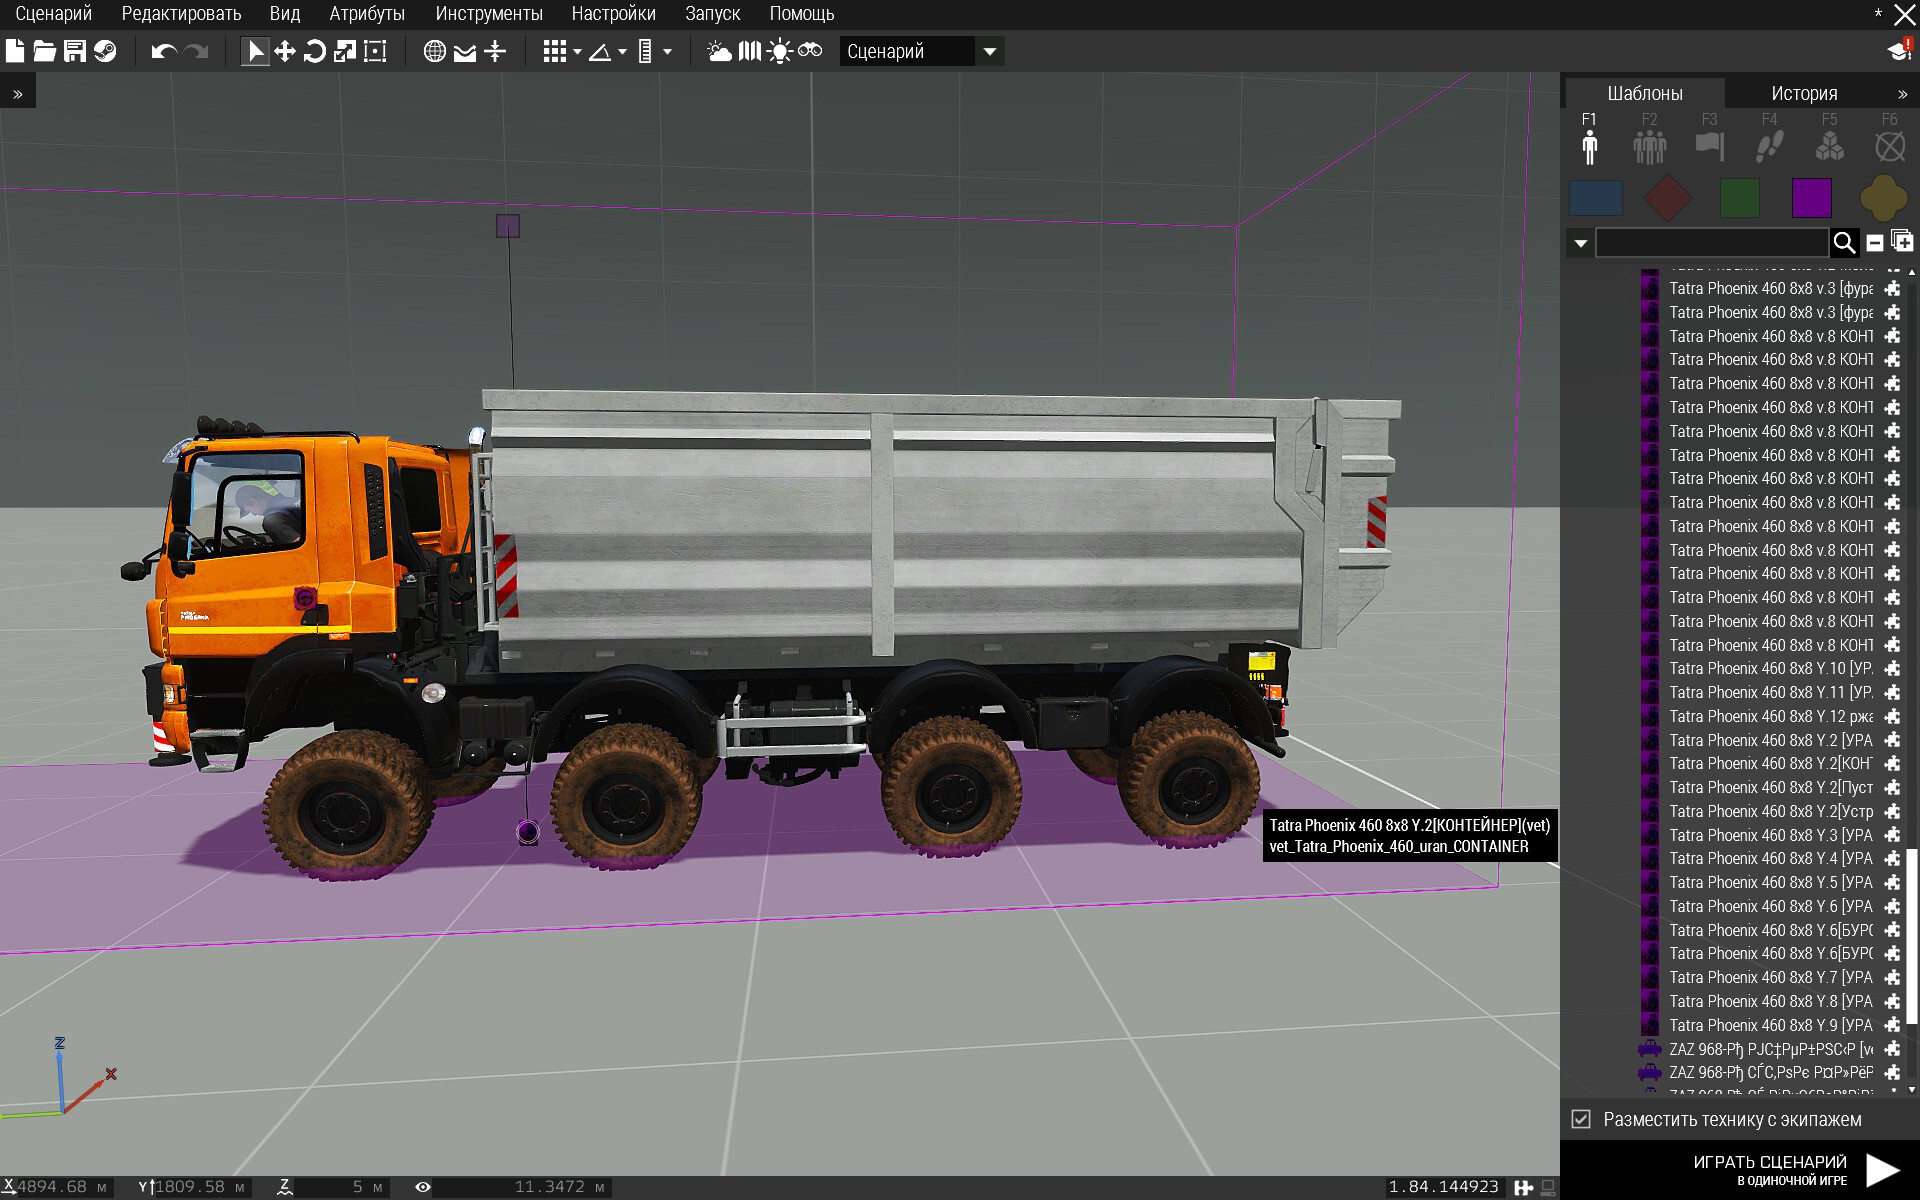This screenshot has width=1920, height=1200.
Task: Toggle vertical mode icon
Action: click(496, 51)
